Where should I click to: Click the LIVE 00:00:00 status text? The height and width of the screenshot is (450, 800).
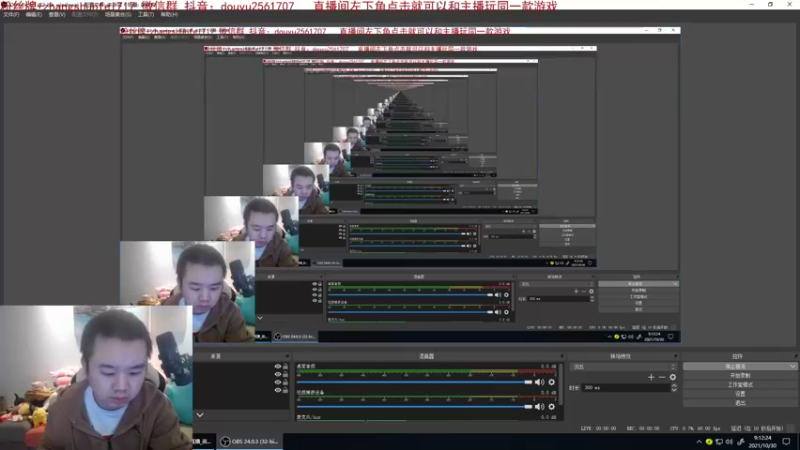(598, 429)
